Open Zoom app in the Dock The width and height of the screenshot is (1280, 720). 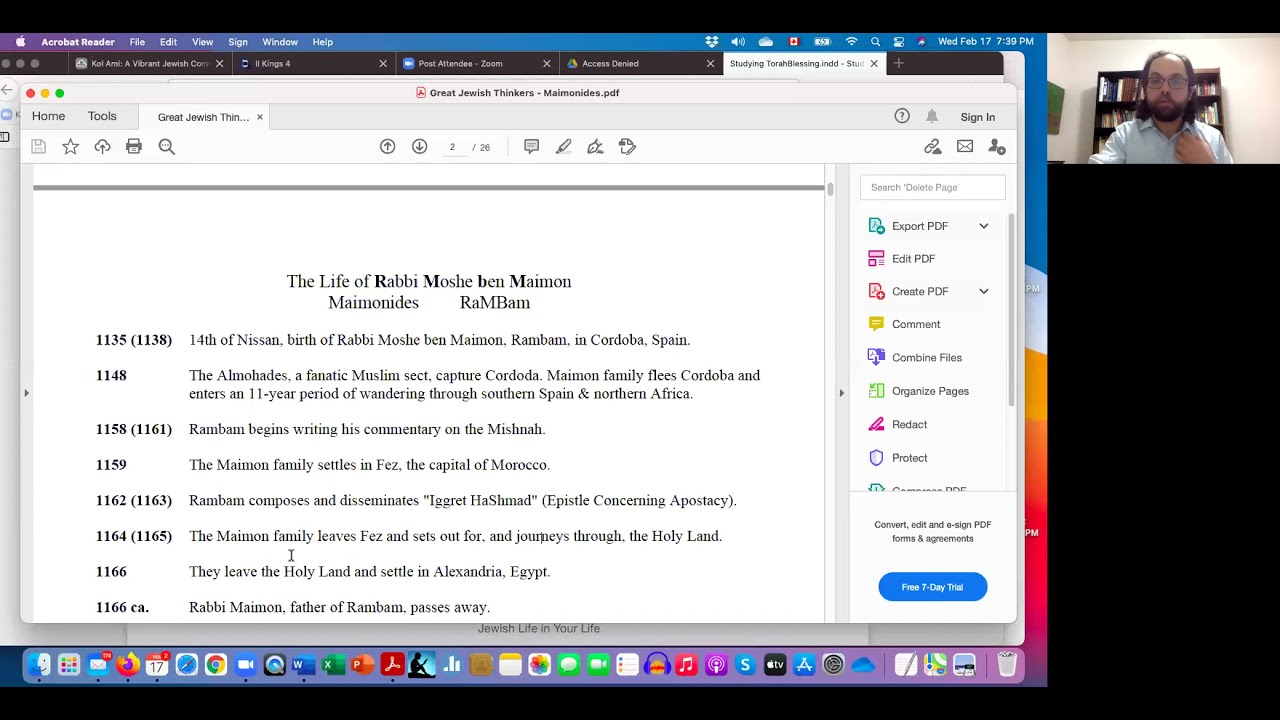[246, 665]
